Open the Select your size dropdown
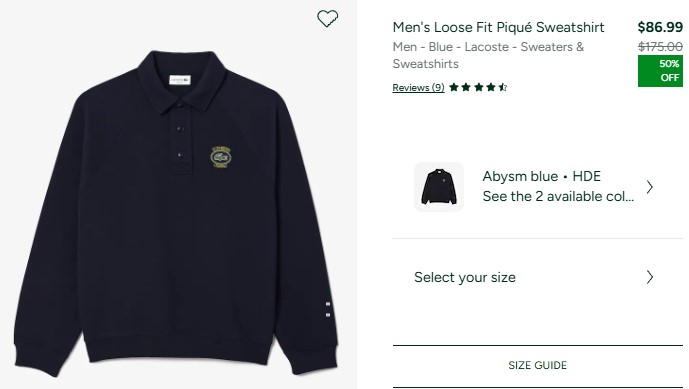 (537, 277)
